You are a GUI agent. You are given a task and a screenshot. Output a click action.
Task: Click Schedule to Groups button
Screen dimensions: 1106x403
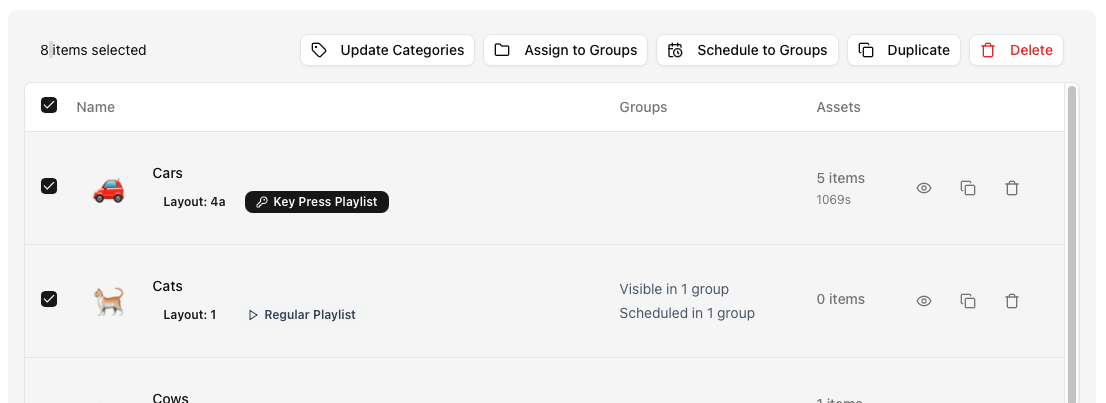(747, 50)
